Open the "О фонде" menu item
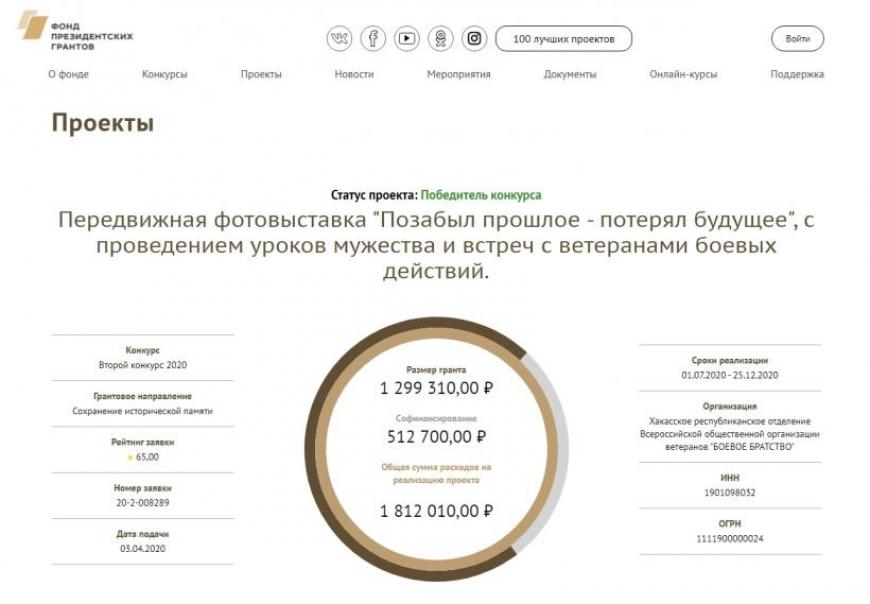The height and width of the screenshot is (604, 870). (x=68, y=75)
